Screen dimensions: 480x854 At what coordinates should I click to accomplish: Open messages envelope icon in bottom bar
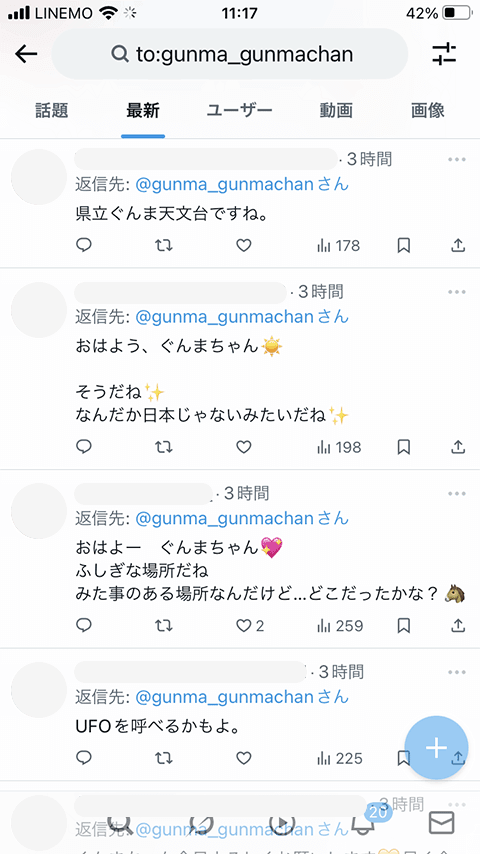coord(441,823)
